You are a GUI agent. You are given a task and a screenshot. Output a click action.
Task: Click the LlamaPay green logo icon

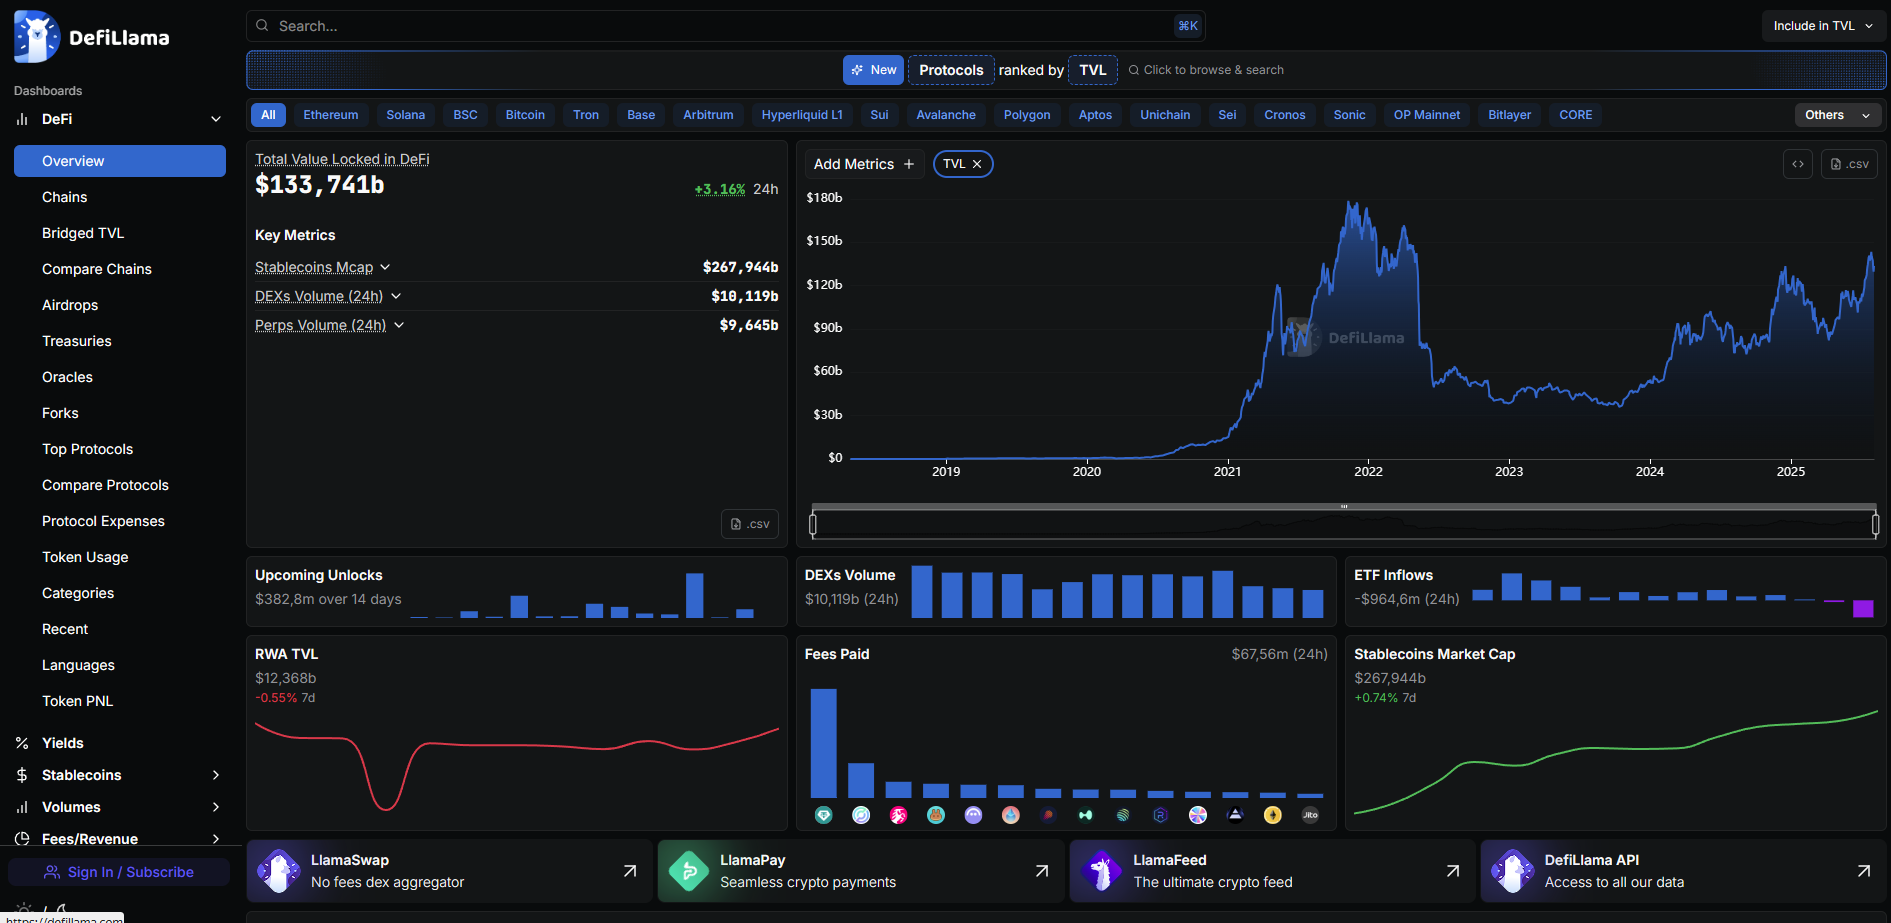pos(689,871)
